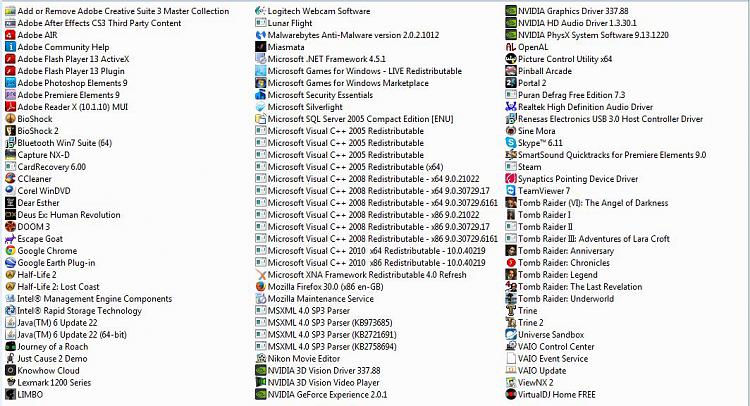
Task: Click the Realtek High Definition Audio icon
Action: click(511, 107)
